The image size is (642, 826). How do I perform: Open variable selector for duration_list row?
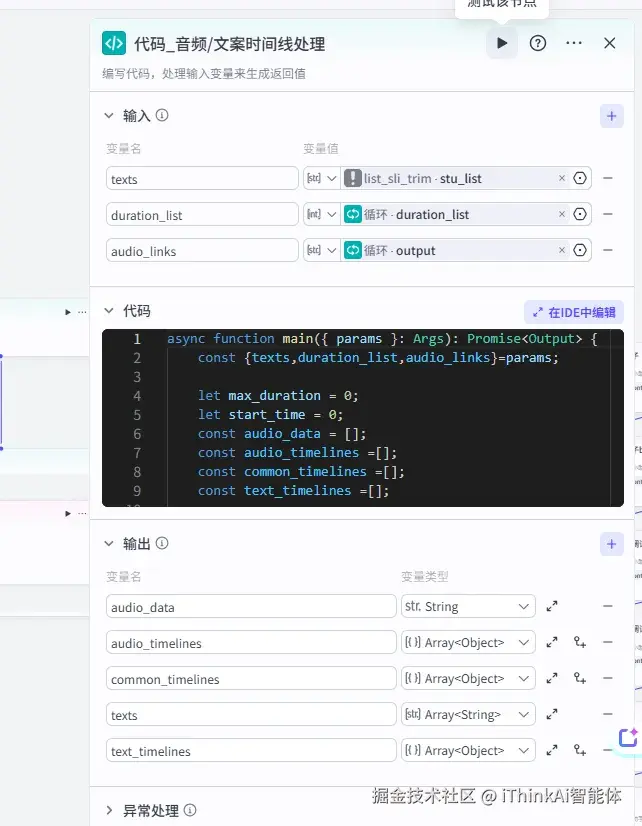tap(580, 214)
